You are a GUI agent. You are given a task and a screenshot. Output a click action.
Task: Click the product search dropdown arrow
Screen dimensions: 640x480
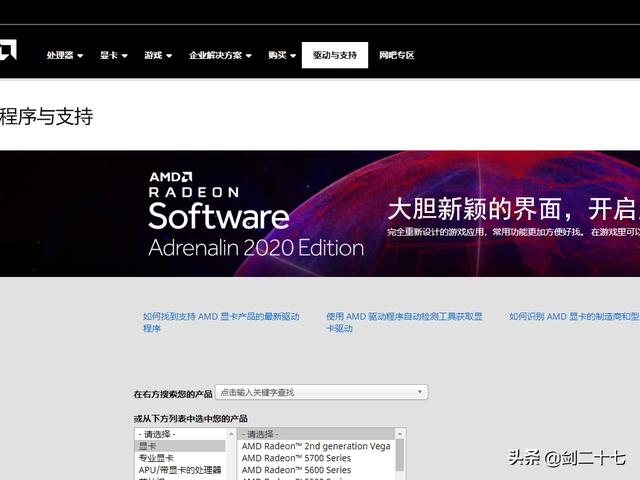pos(421,393)
